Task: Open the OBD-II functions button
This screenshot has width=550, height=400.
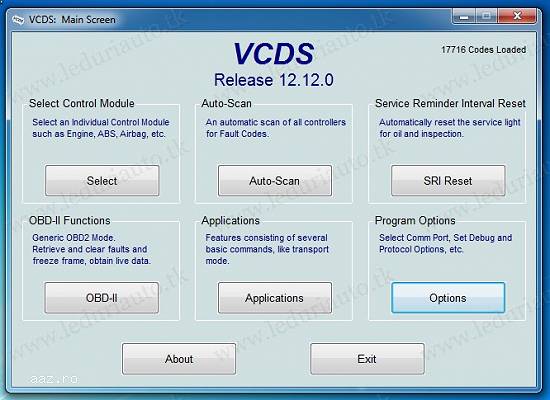Action: tap(102, 298)
